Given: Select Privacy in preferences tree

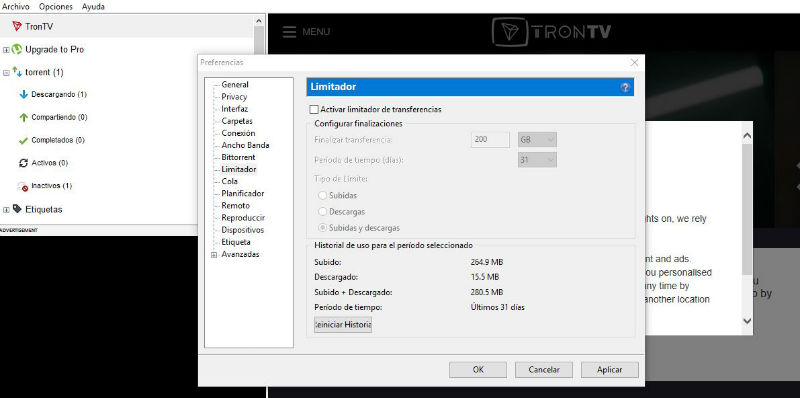Looking at the screenshot, I should (x=234, y=97).
